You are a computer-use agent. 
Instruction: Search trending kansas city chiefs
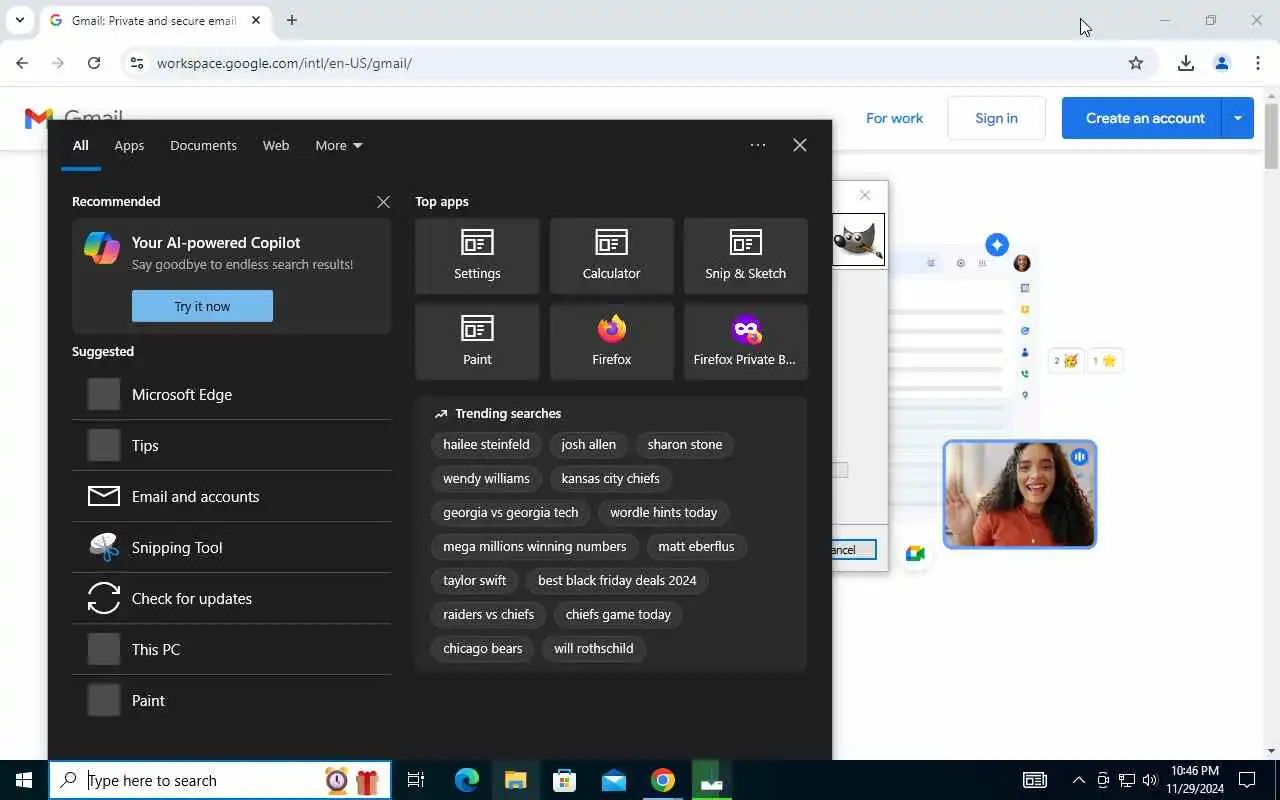tap(610, 478)
